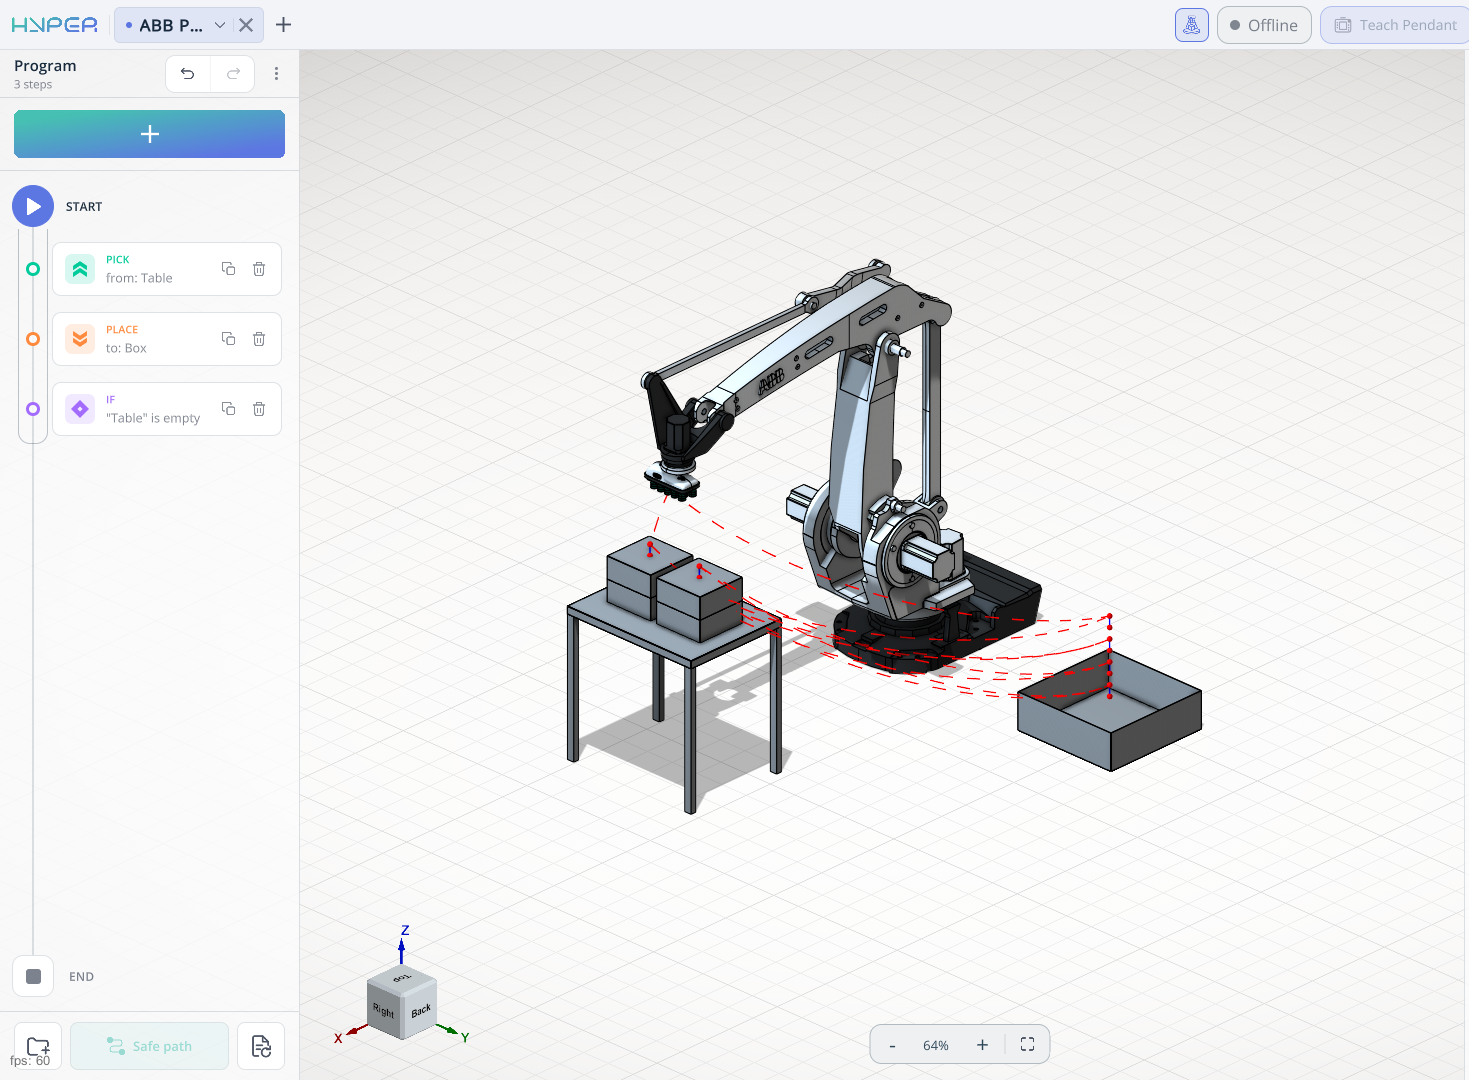Viewport: 1469px width, 1080px height.
Task: Toggle the Offline connection status
Action: coord(1264,25)
